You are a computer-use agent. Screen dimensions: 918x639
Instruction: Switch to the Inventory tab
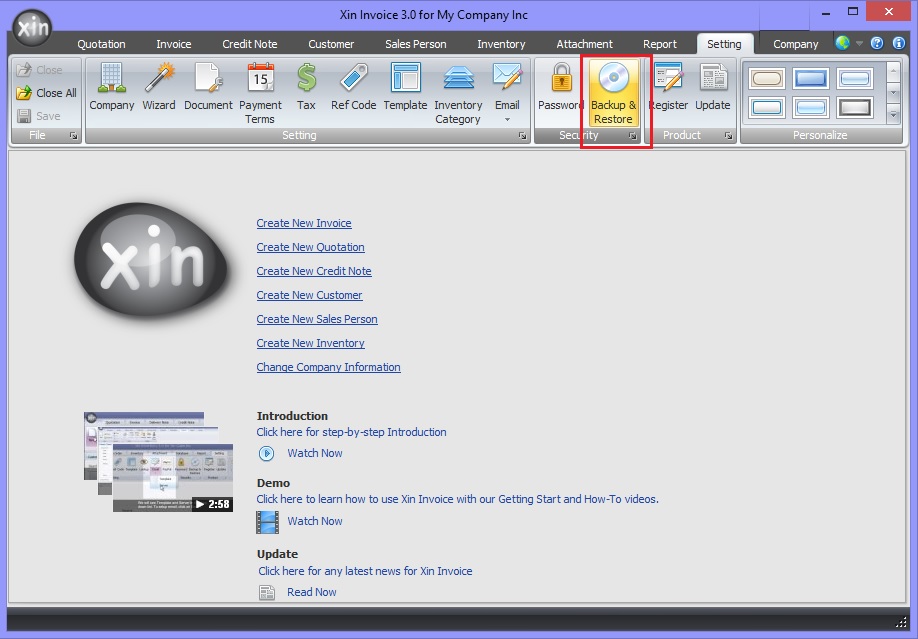point(501,44)
